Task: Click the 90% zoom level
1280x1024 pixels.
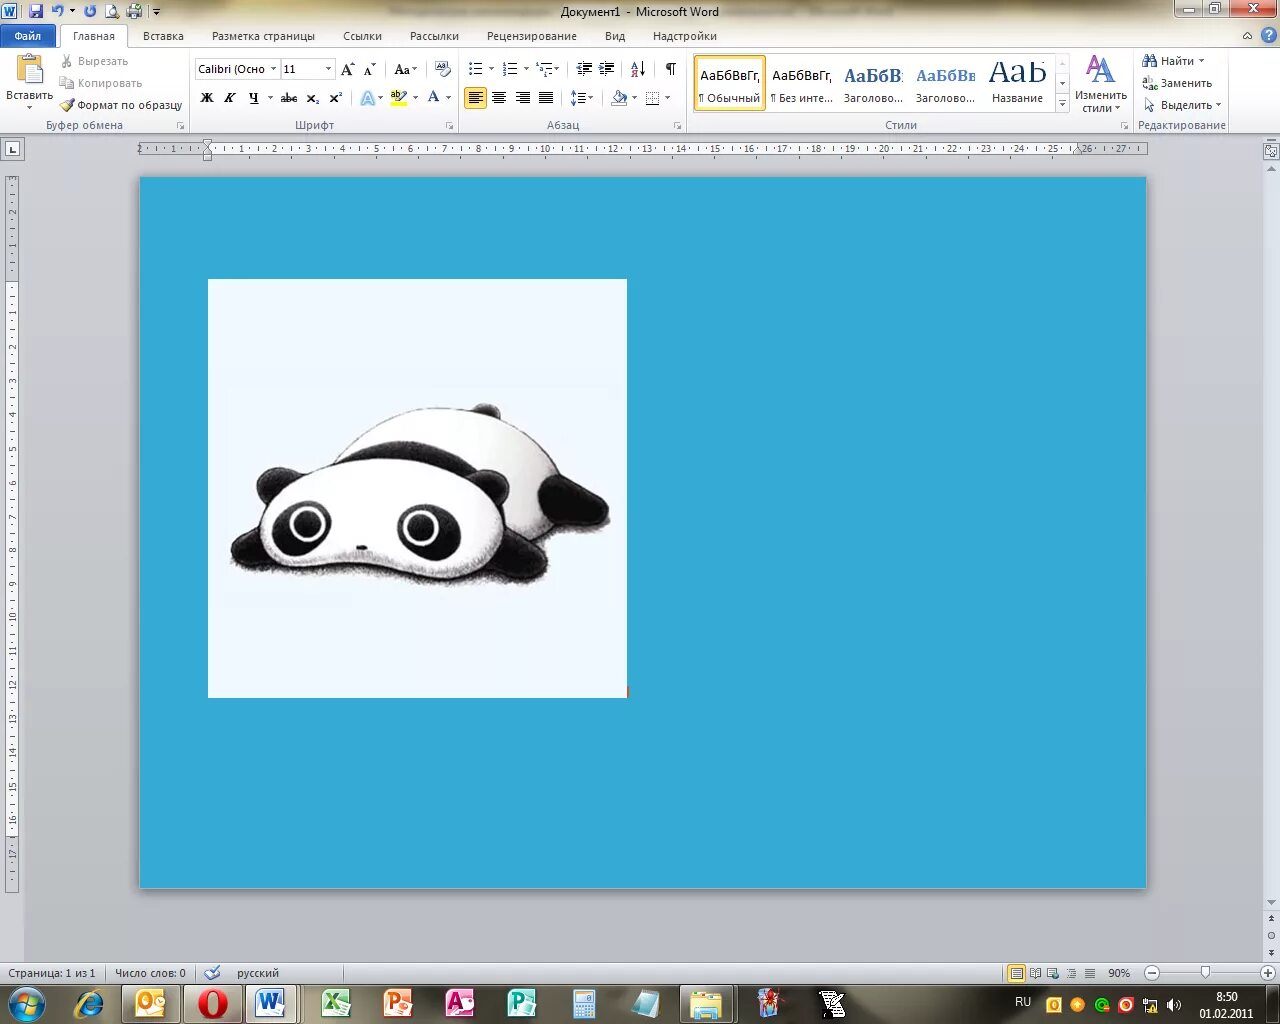Action: click(1119, 973)
